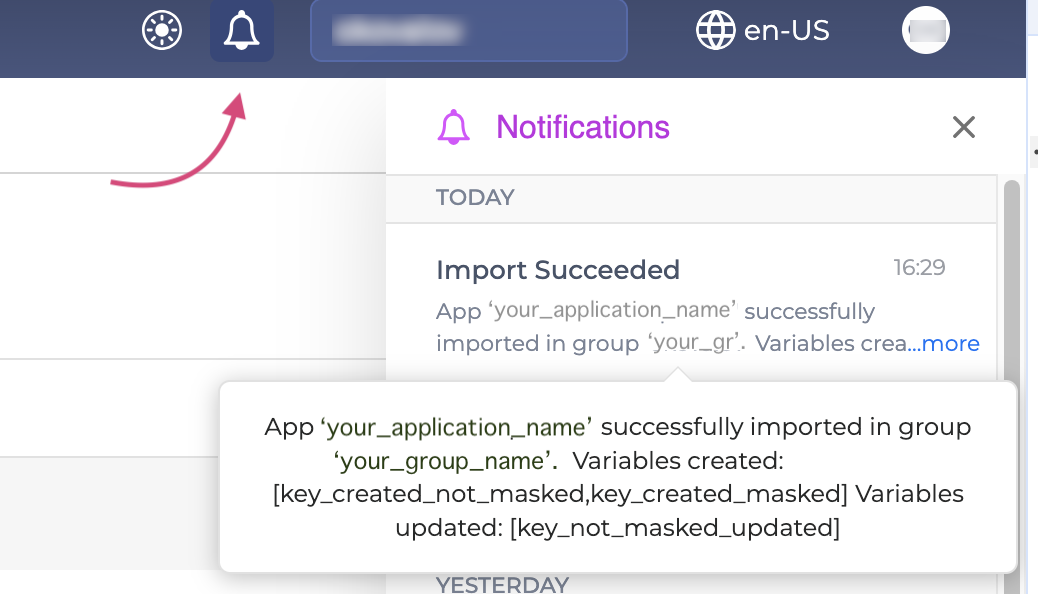Open the Import Succeeded notification
The image size is (1038, 594).
click(557, 269)
